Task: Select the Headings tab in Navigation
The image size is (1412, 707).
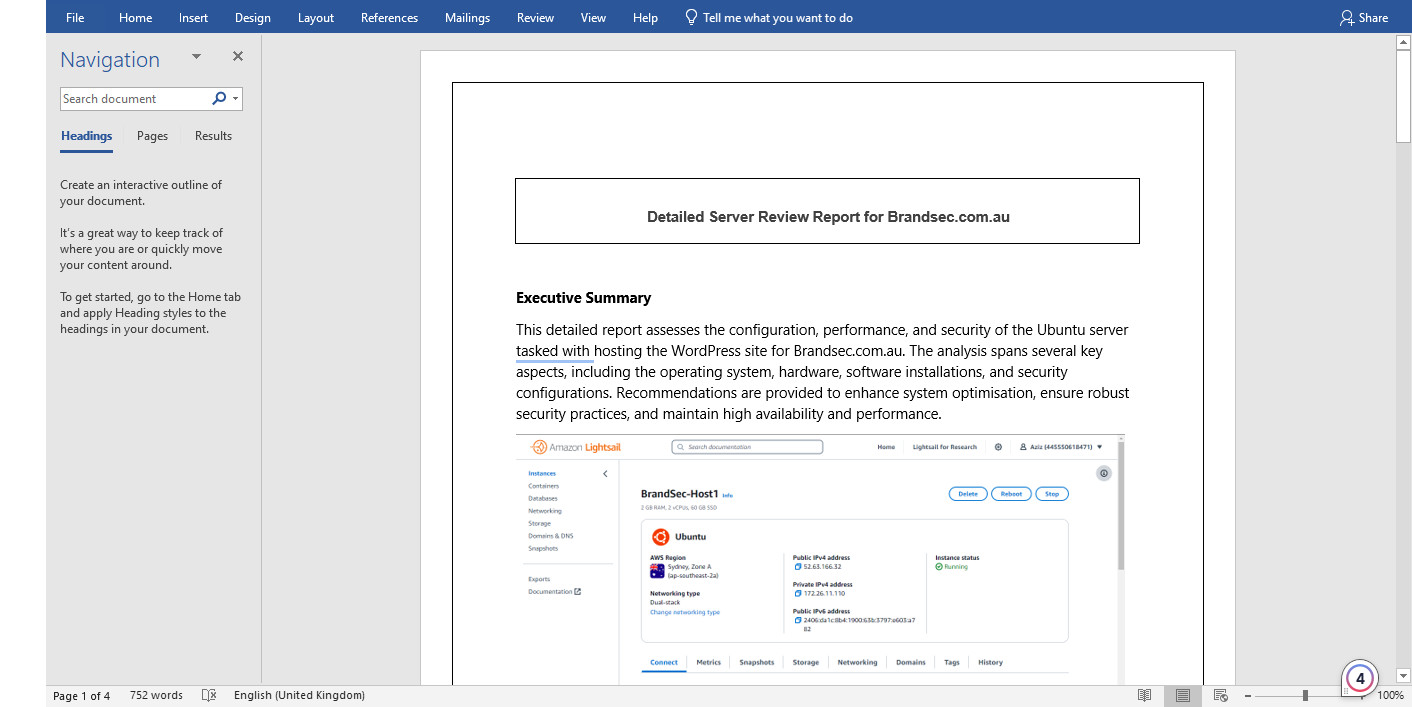Action: coord(86,136)
